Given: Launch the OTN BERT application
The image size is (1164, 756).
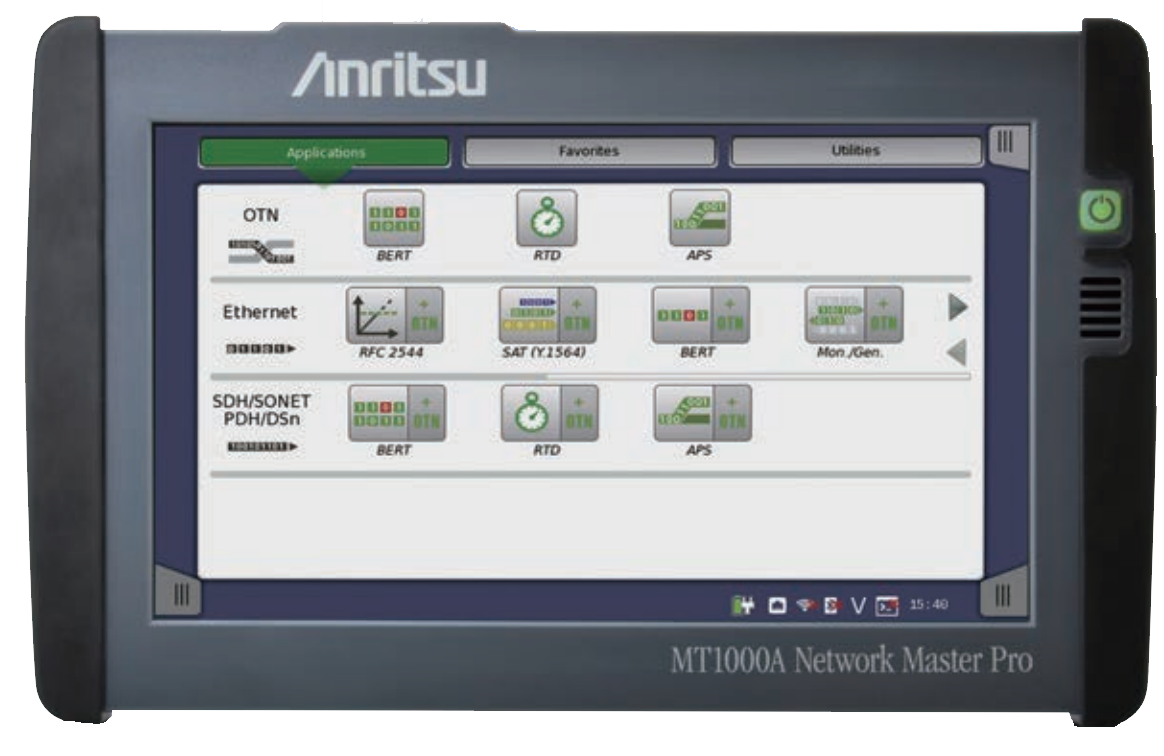Looking at the screenshot, I should (393, 218).
